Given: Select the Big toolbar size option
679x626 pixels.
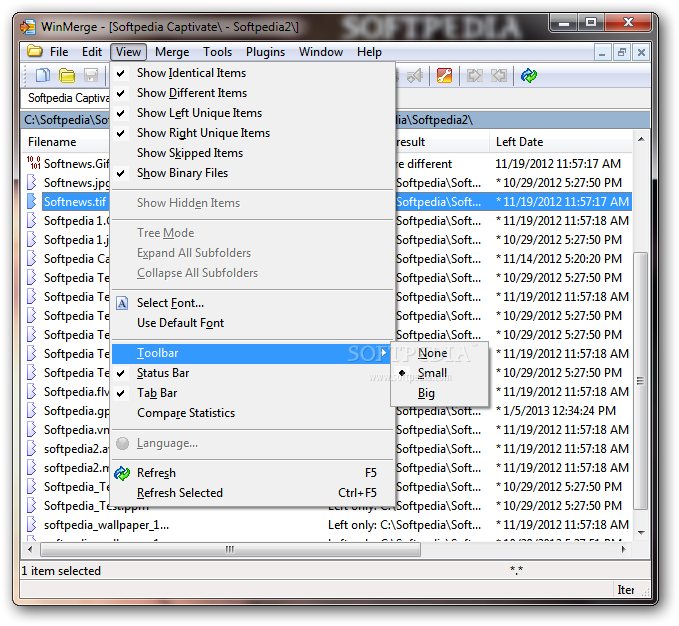Looking at the screenshot, I should (440, 393).
